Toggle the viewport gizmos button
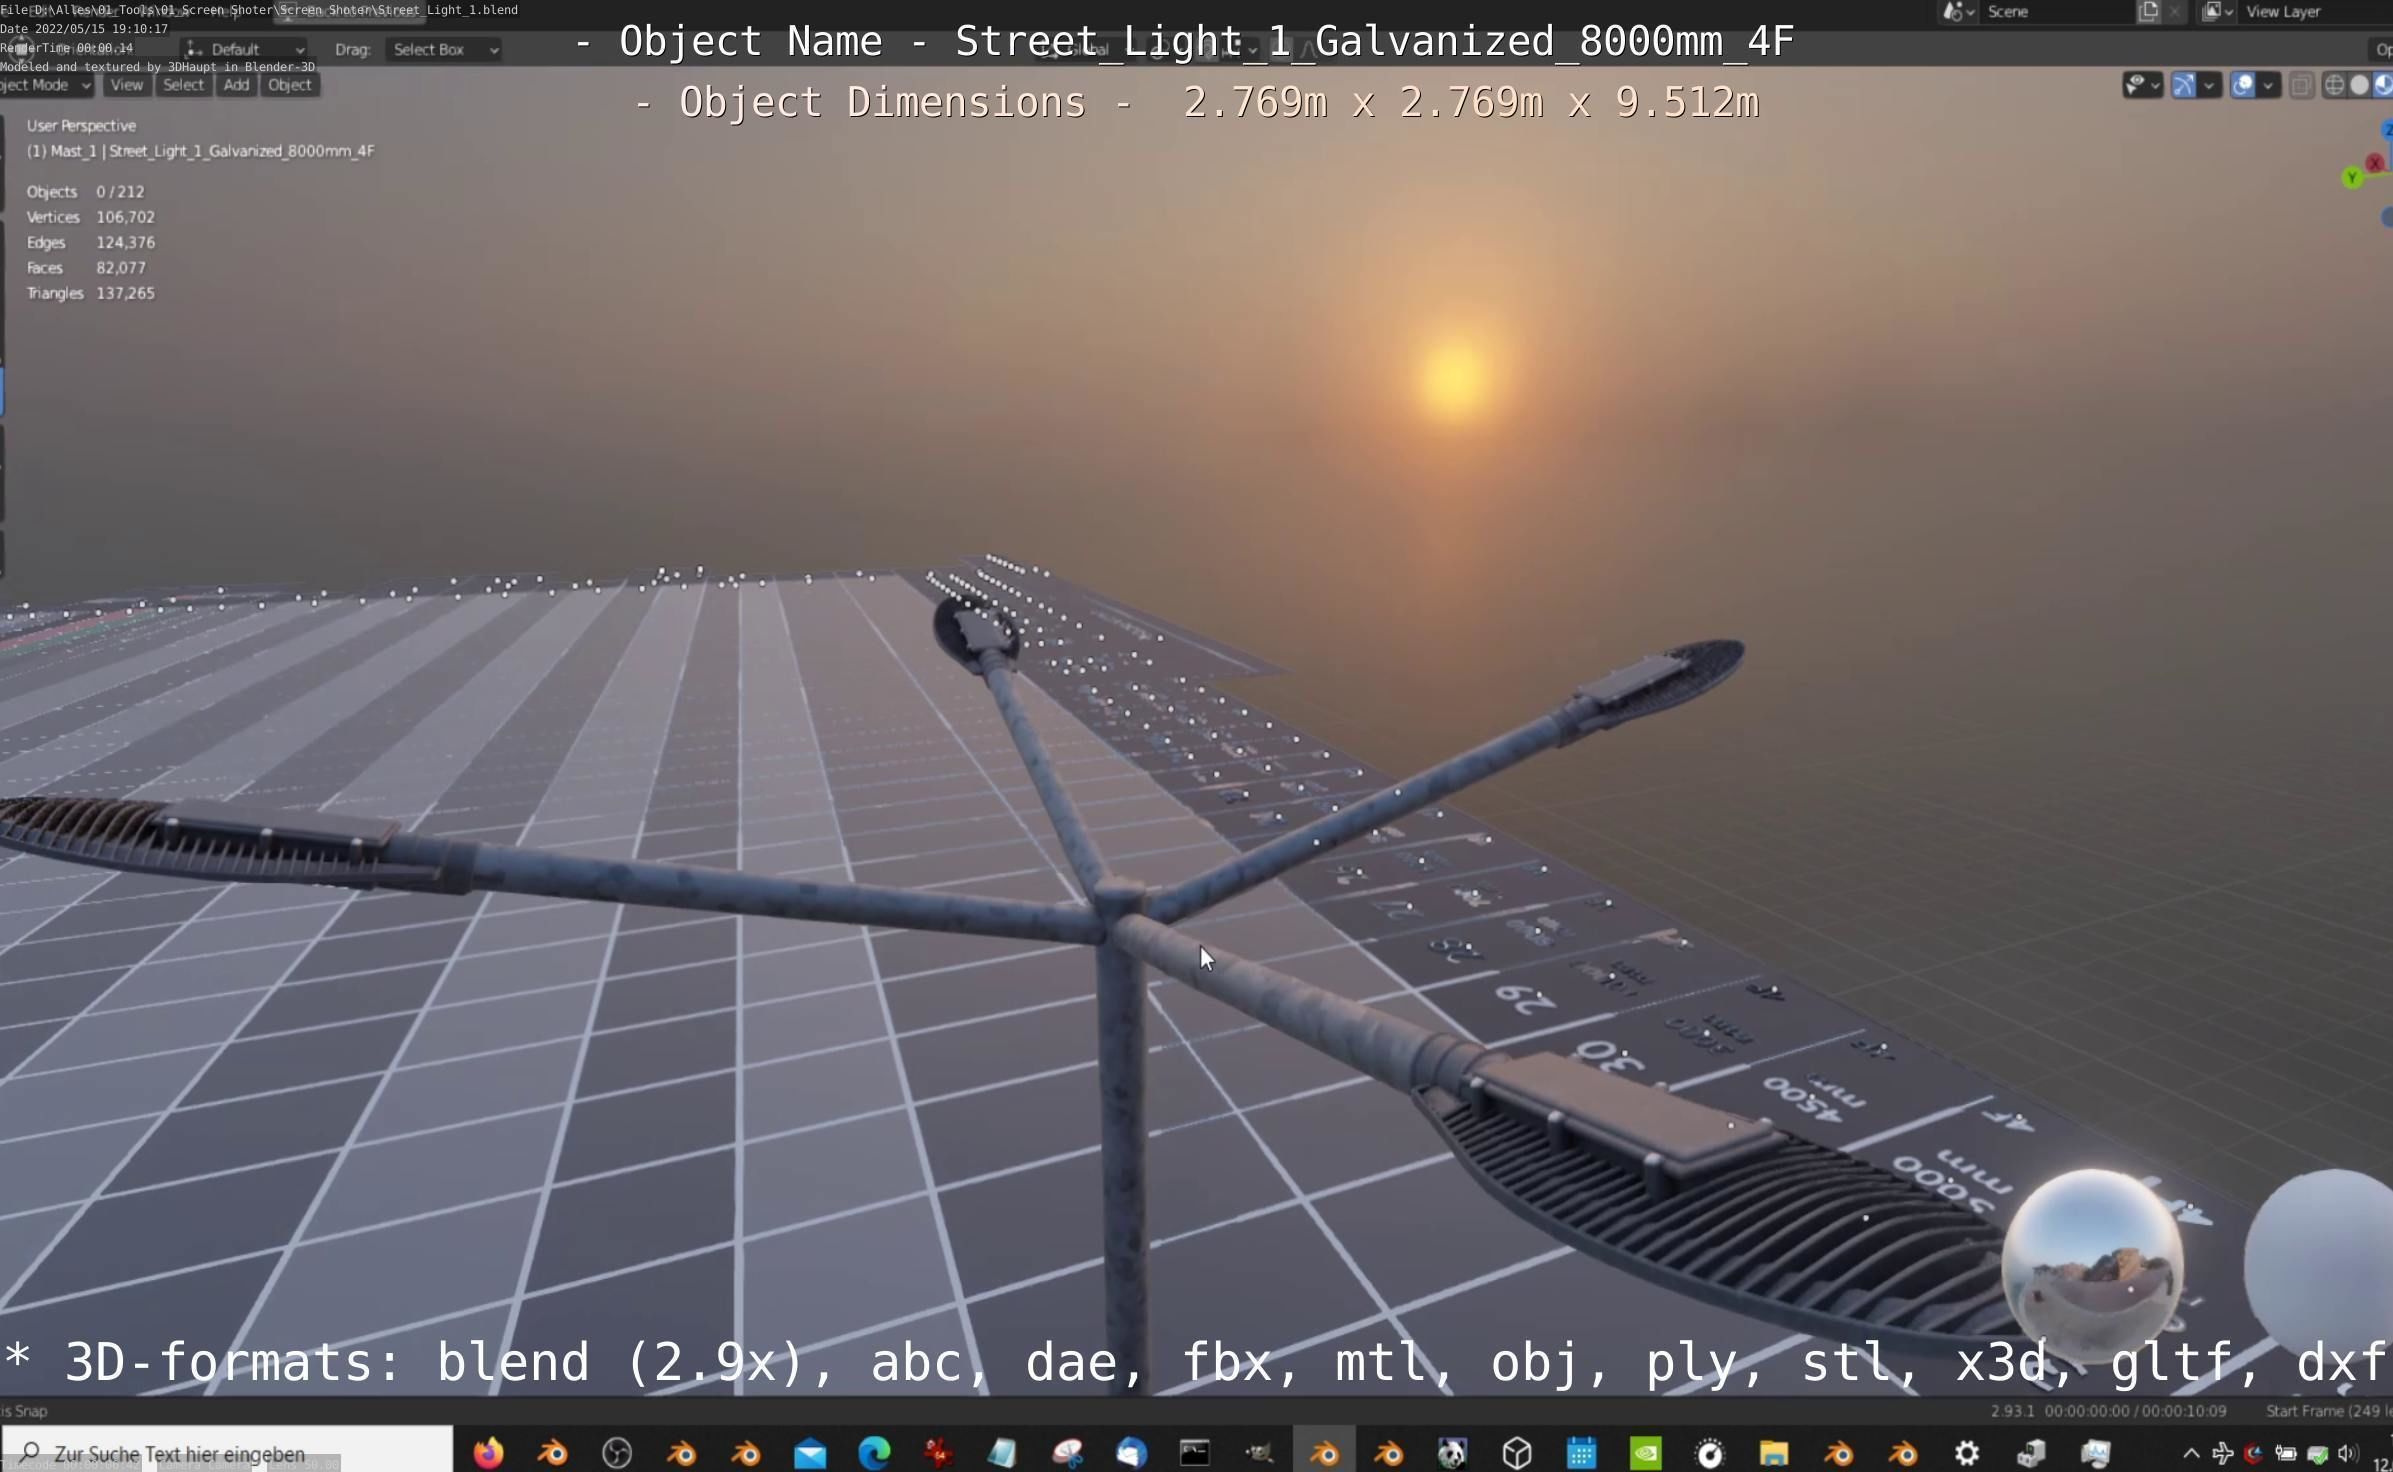The image size is (2393, 1472). [x=2184, y=86]
